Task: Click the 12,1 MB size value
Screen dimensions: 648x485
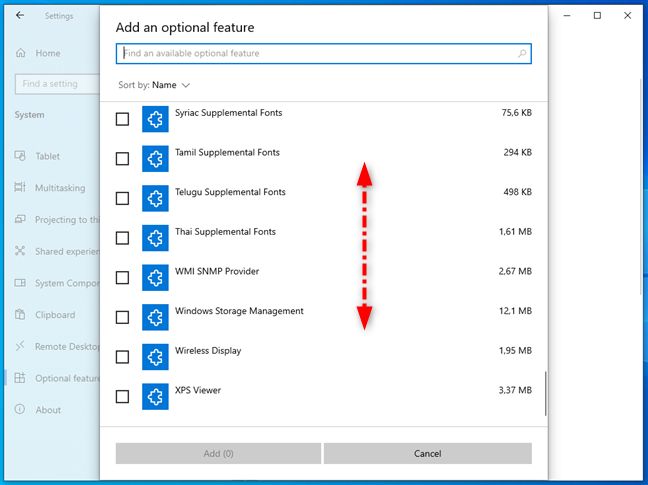Action: (515, 311)
